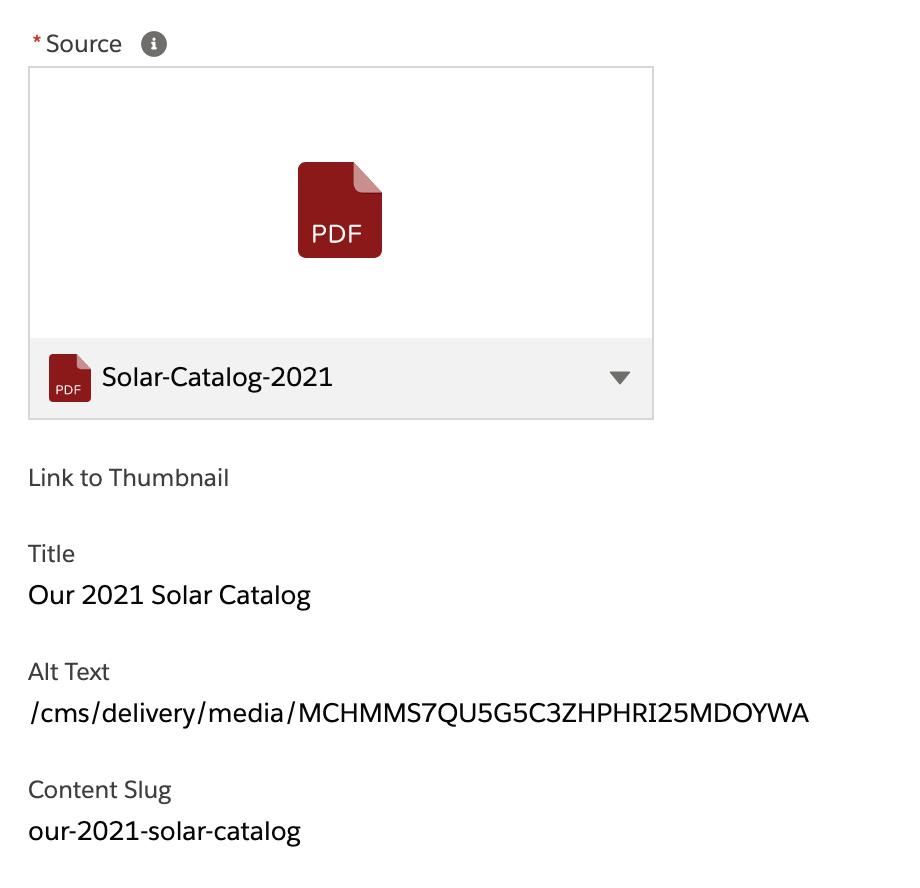Click the Title field label

[x=52, y=554]
